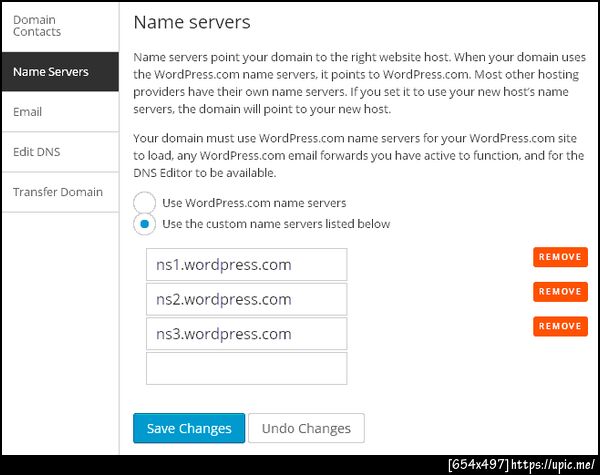The width and height of the screenshot is (600, 475).
Task: Click the Name servers page heading
Action: pos(192,22)
